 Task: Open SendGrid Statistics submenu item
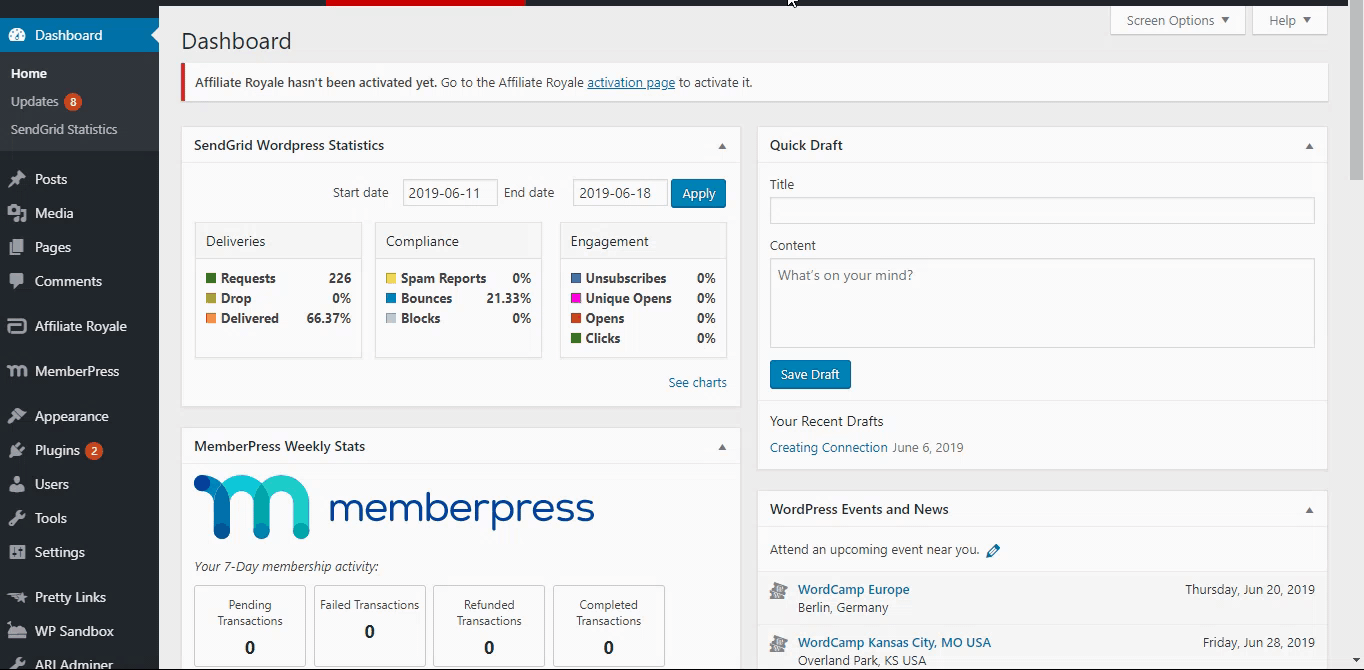tap(64, 129)
